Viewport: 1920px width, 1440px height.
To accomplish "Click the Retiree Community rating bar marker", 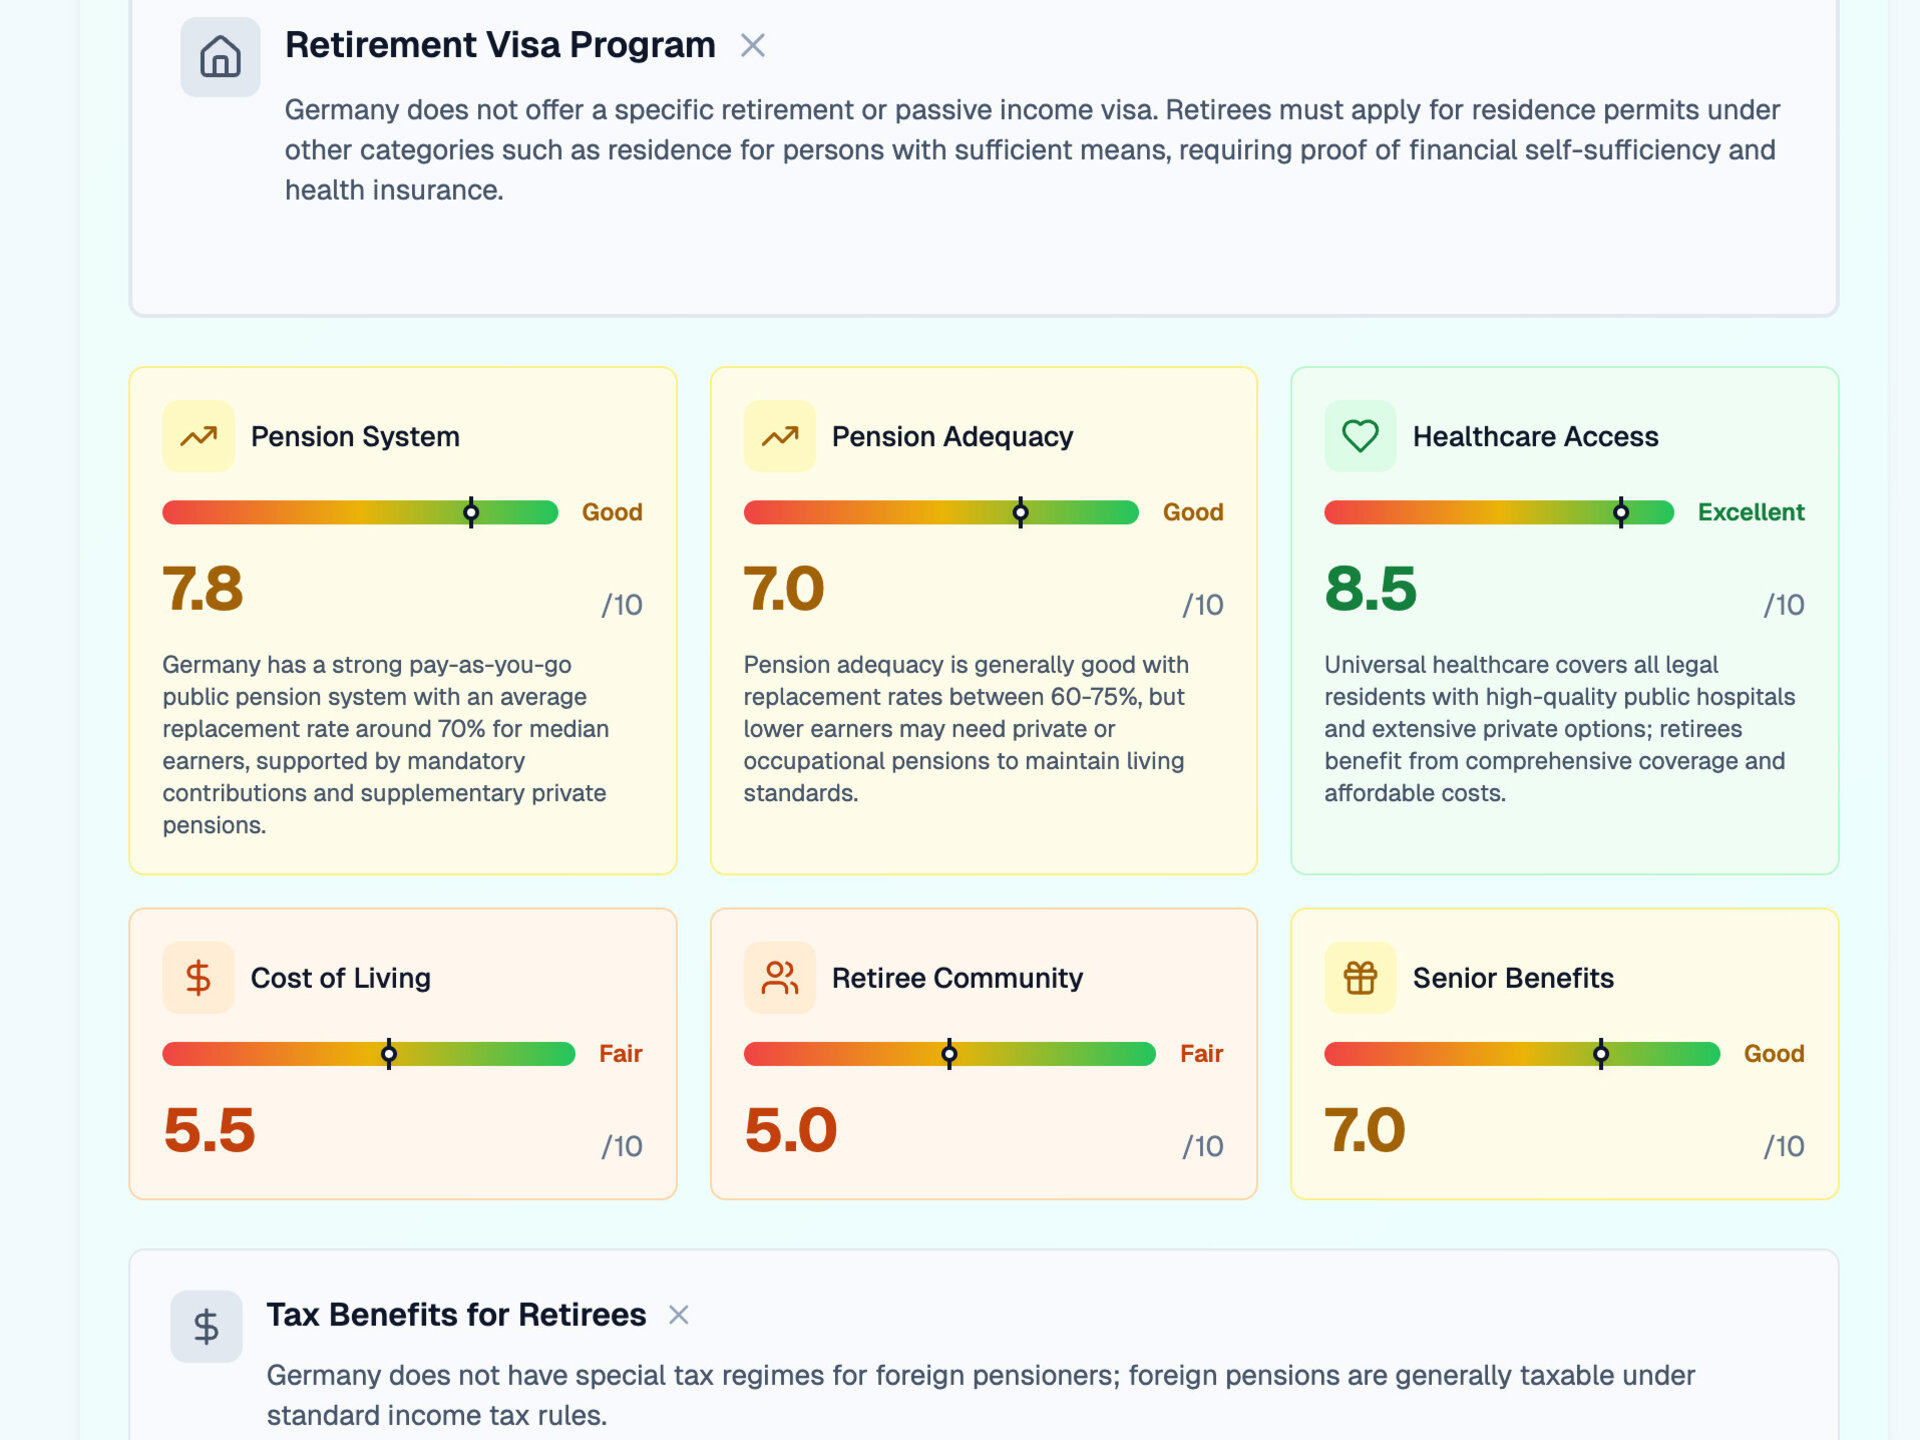I will pos(950,1053).
